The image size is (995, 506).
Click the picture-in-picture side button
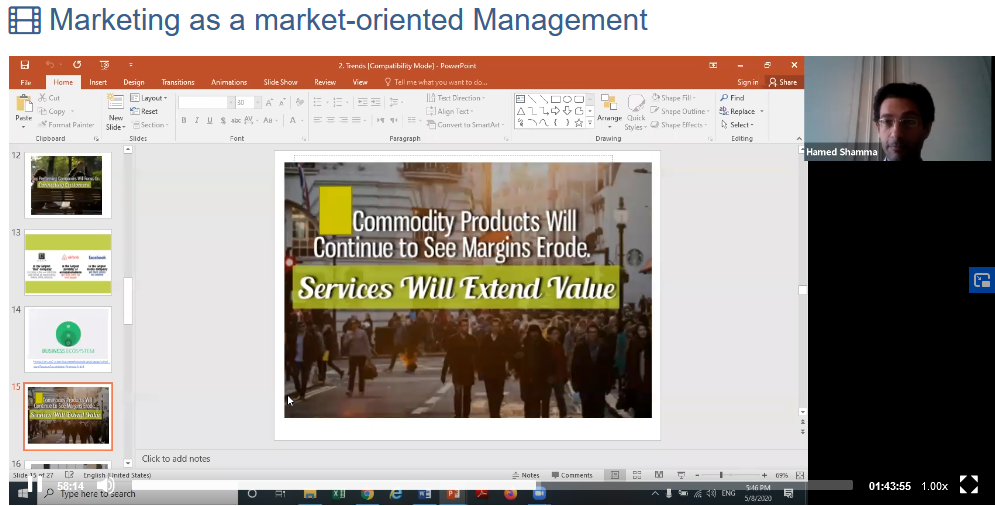pyautogui.click(x=982, y=280)
